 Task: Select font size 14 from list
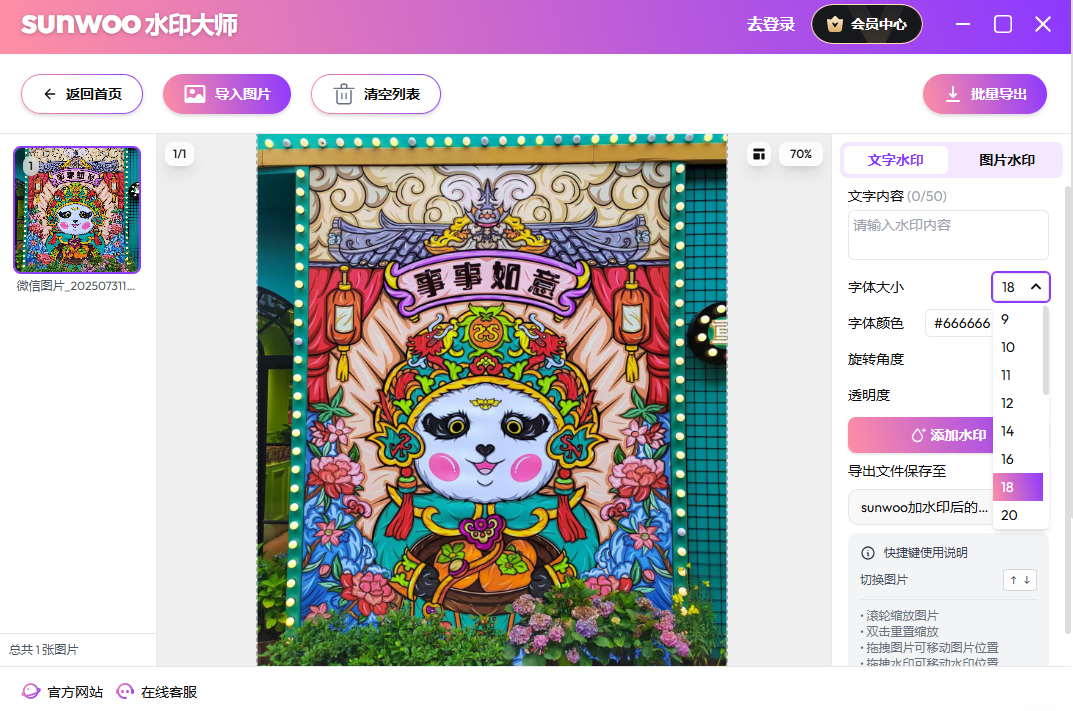pos(1008,431)
